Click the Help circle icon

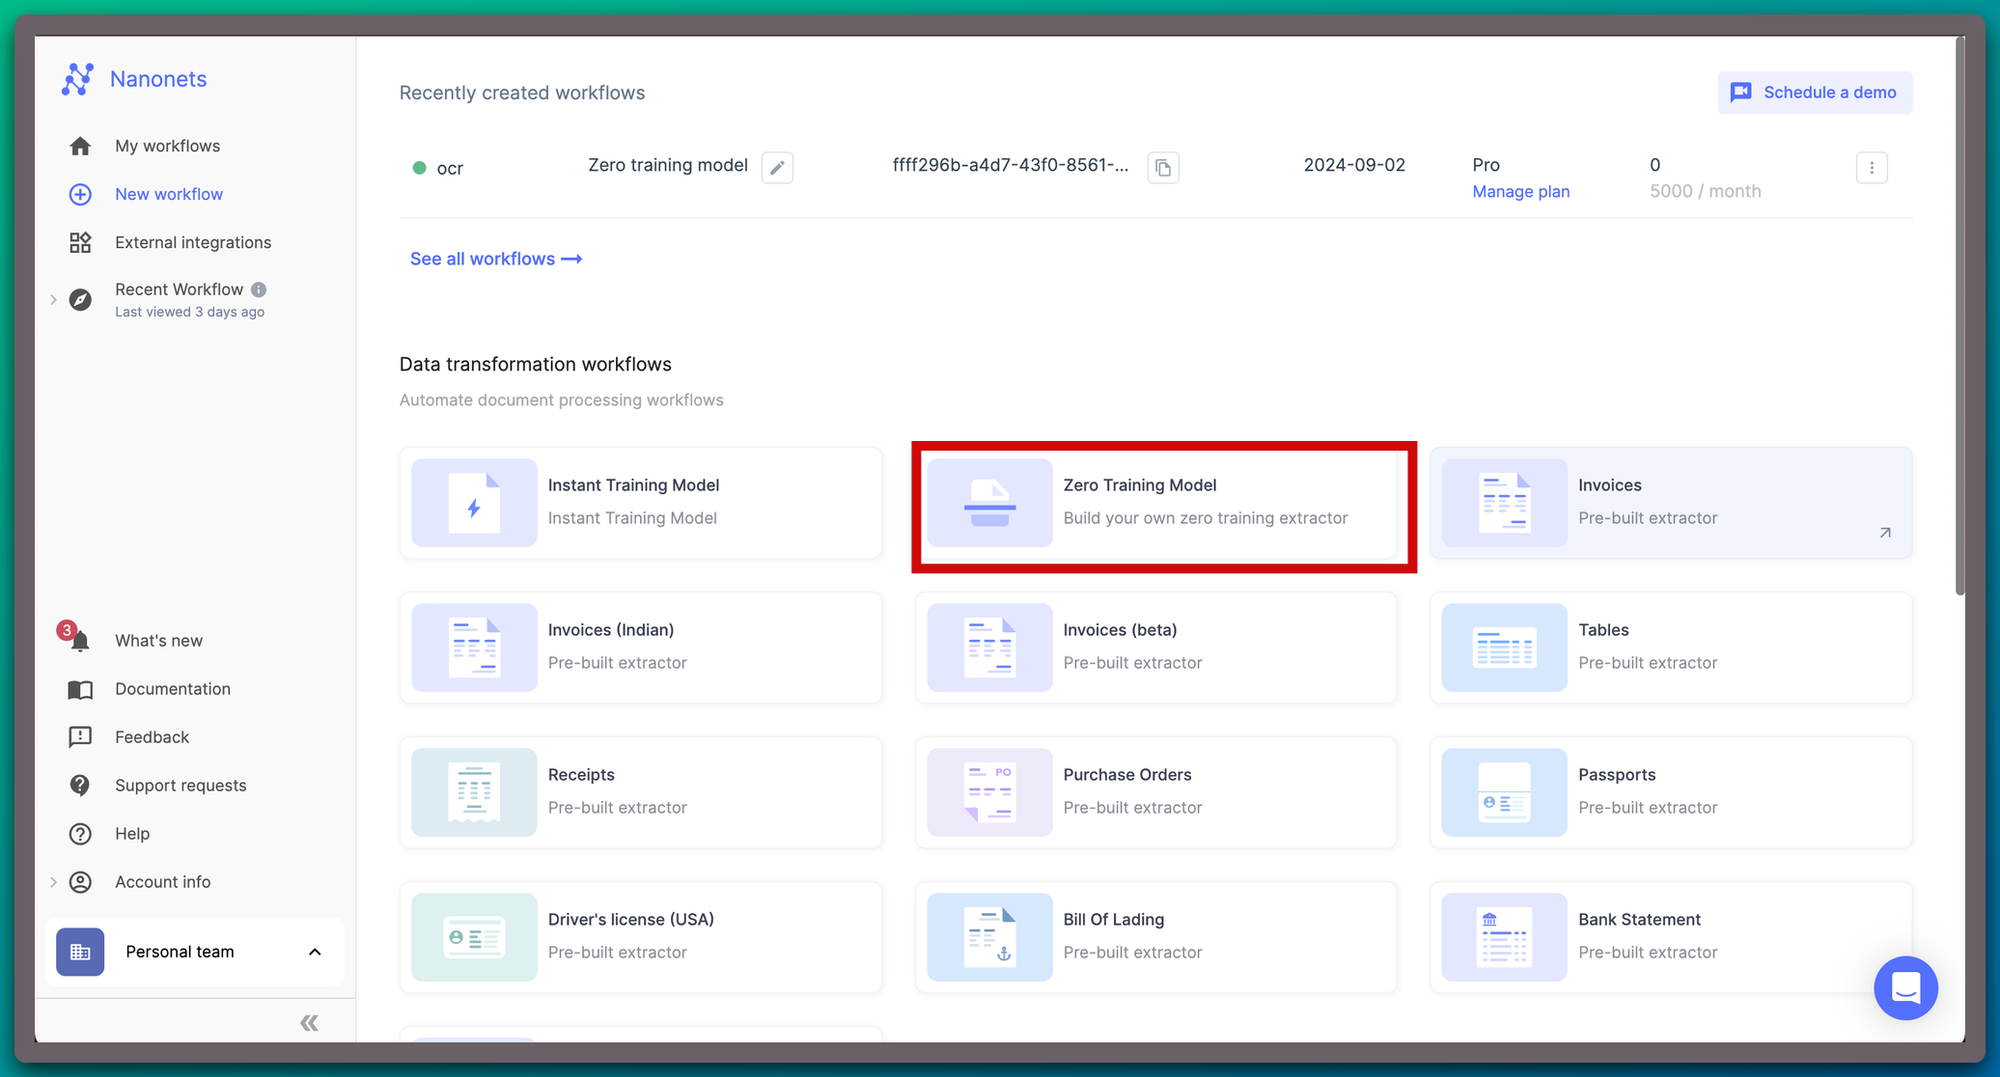click(80, 833)
